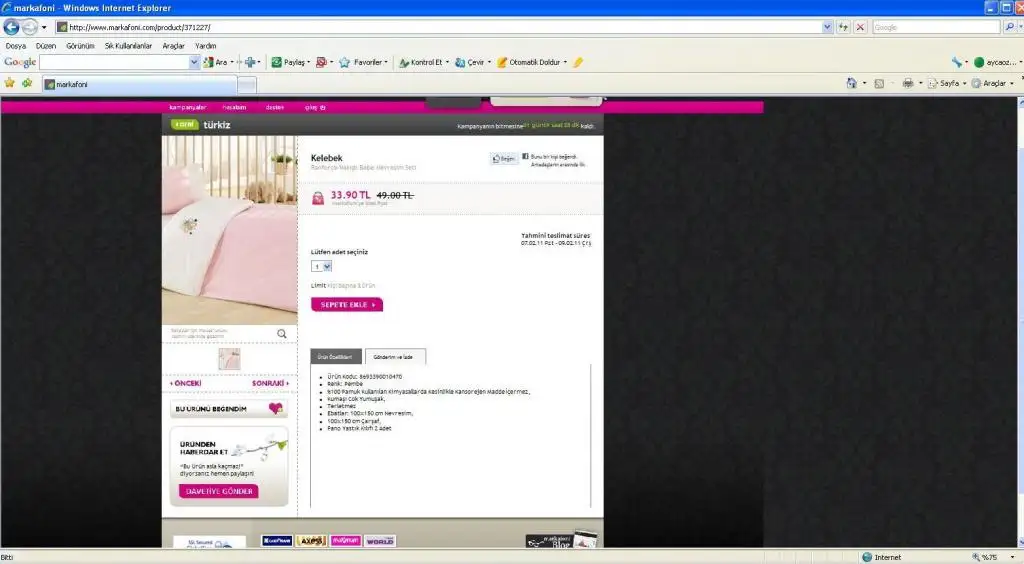Click the Refresh icon beside the address bar

[x=843, y=27]
